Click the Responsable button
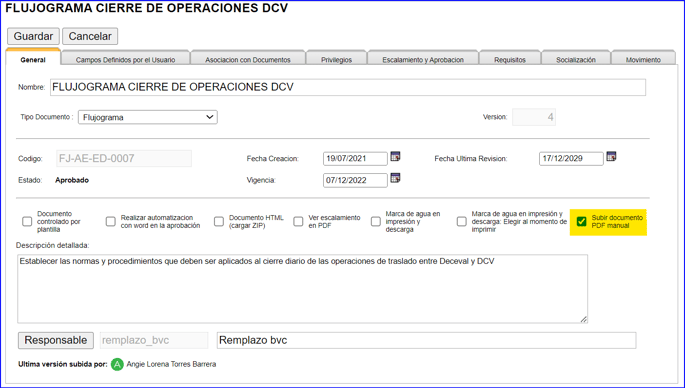This screenshot has height=388, width=685. point(55,340)
